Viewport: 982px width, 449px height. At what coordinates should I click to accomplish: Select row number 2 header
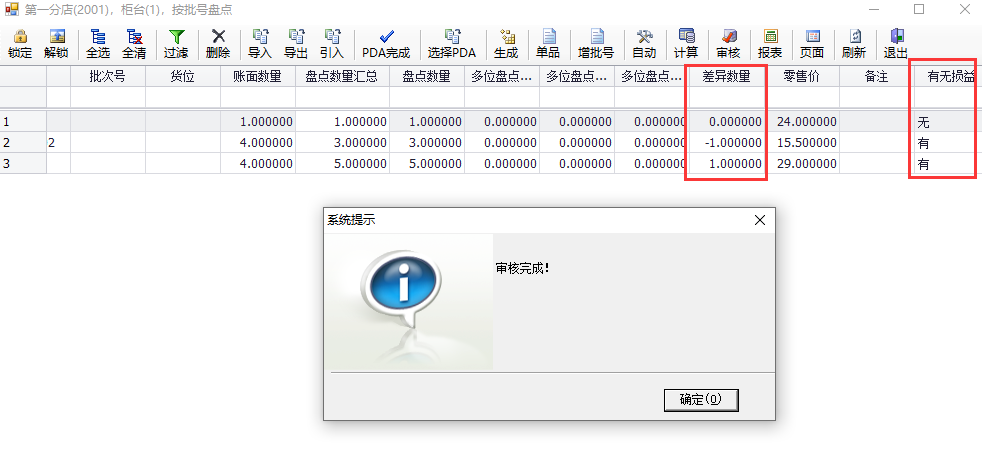click(23, 143)
